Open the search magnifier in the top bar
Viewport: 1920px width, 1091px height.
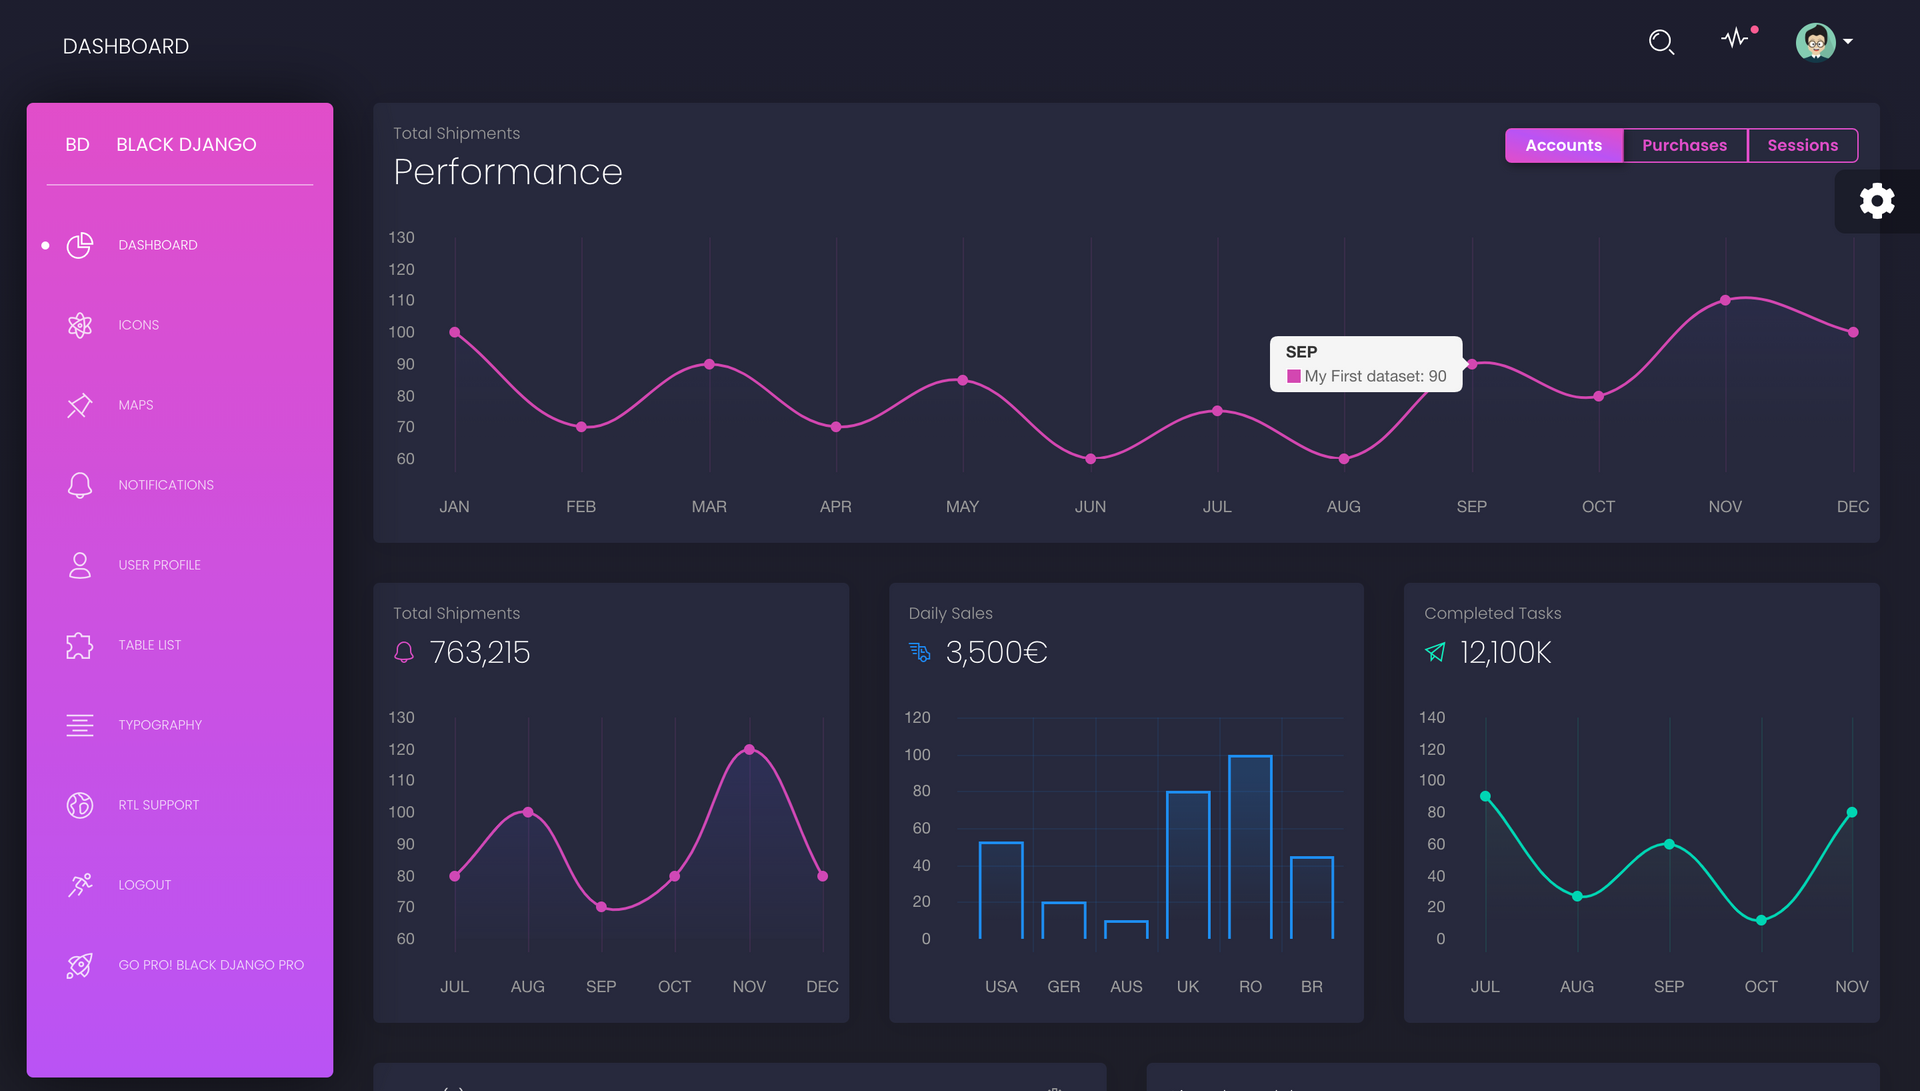[1661, 42]
